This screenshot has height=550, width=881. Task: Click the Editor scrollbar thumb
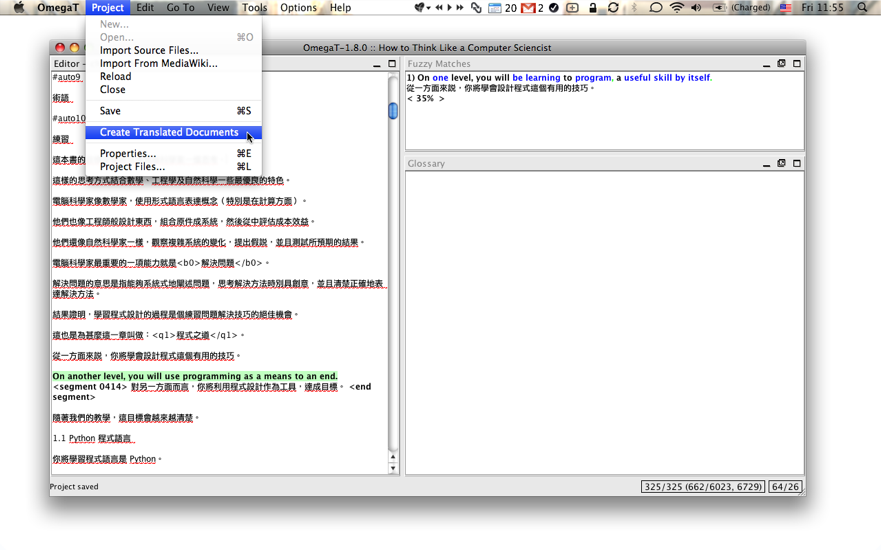click(393, 111)
